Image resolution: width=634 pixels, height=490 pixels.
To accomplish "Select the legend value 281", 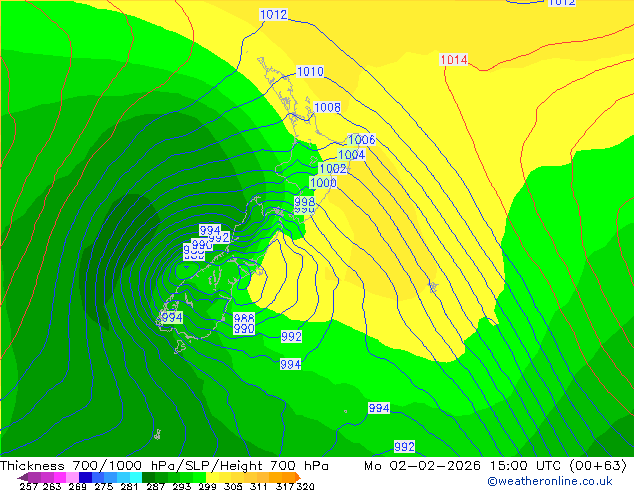I will (x=129, y=486).
